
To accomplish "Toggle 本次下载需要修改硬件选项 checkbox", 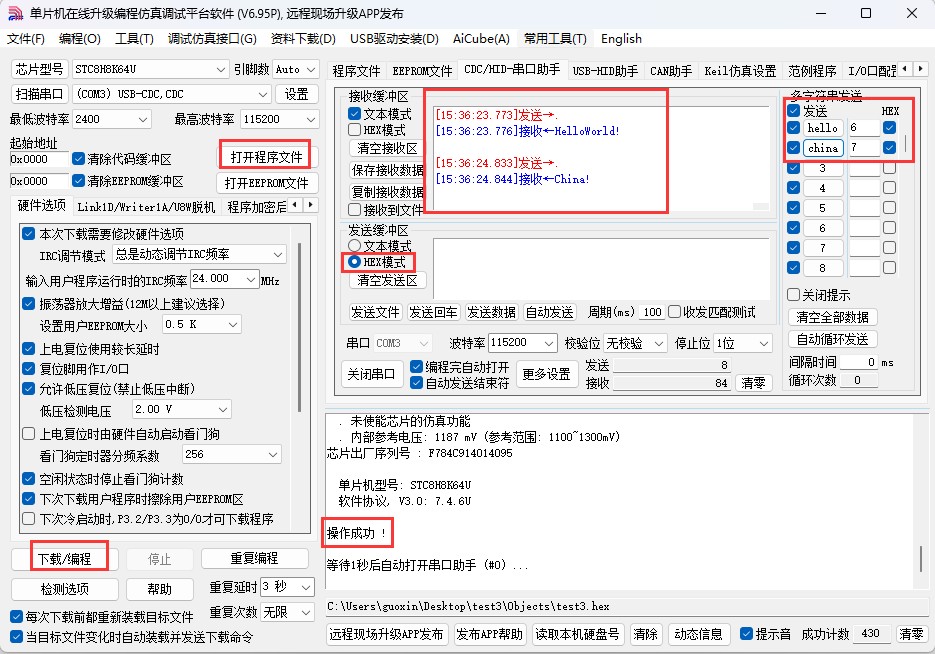I will point(28,234).
